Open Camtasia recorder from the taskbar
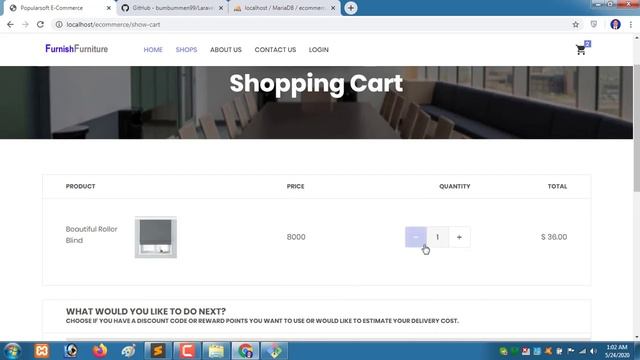 (187, 351)
